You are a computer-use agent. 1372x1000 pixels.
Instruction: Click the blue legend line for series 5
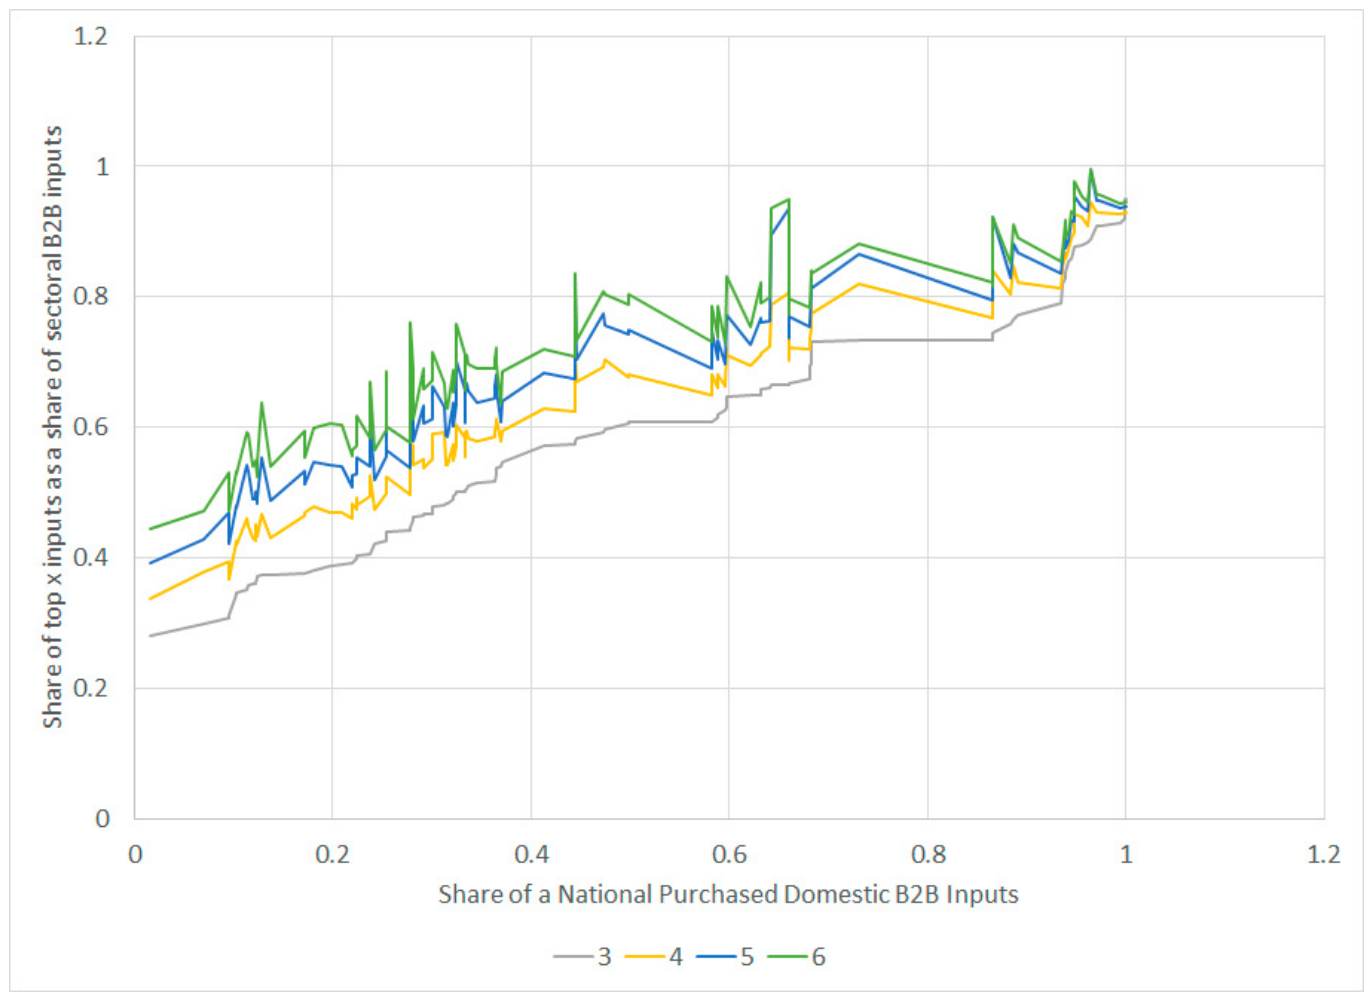[x=717, y=957]
